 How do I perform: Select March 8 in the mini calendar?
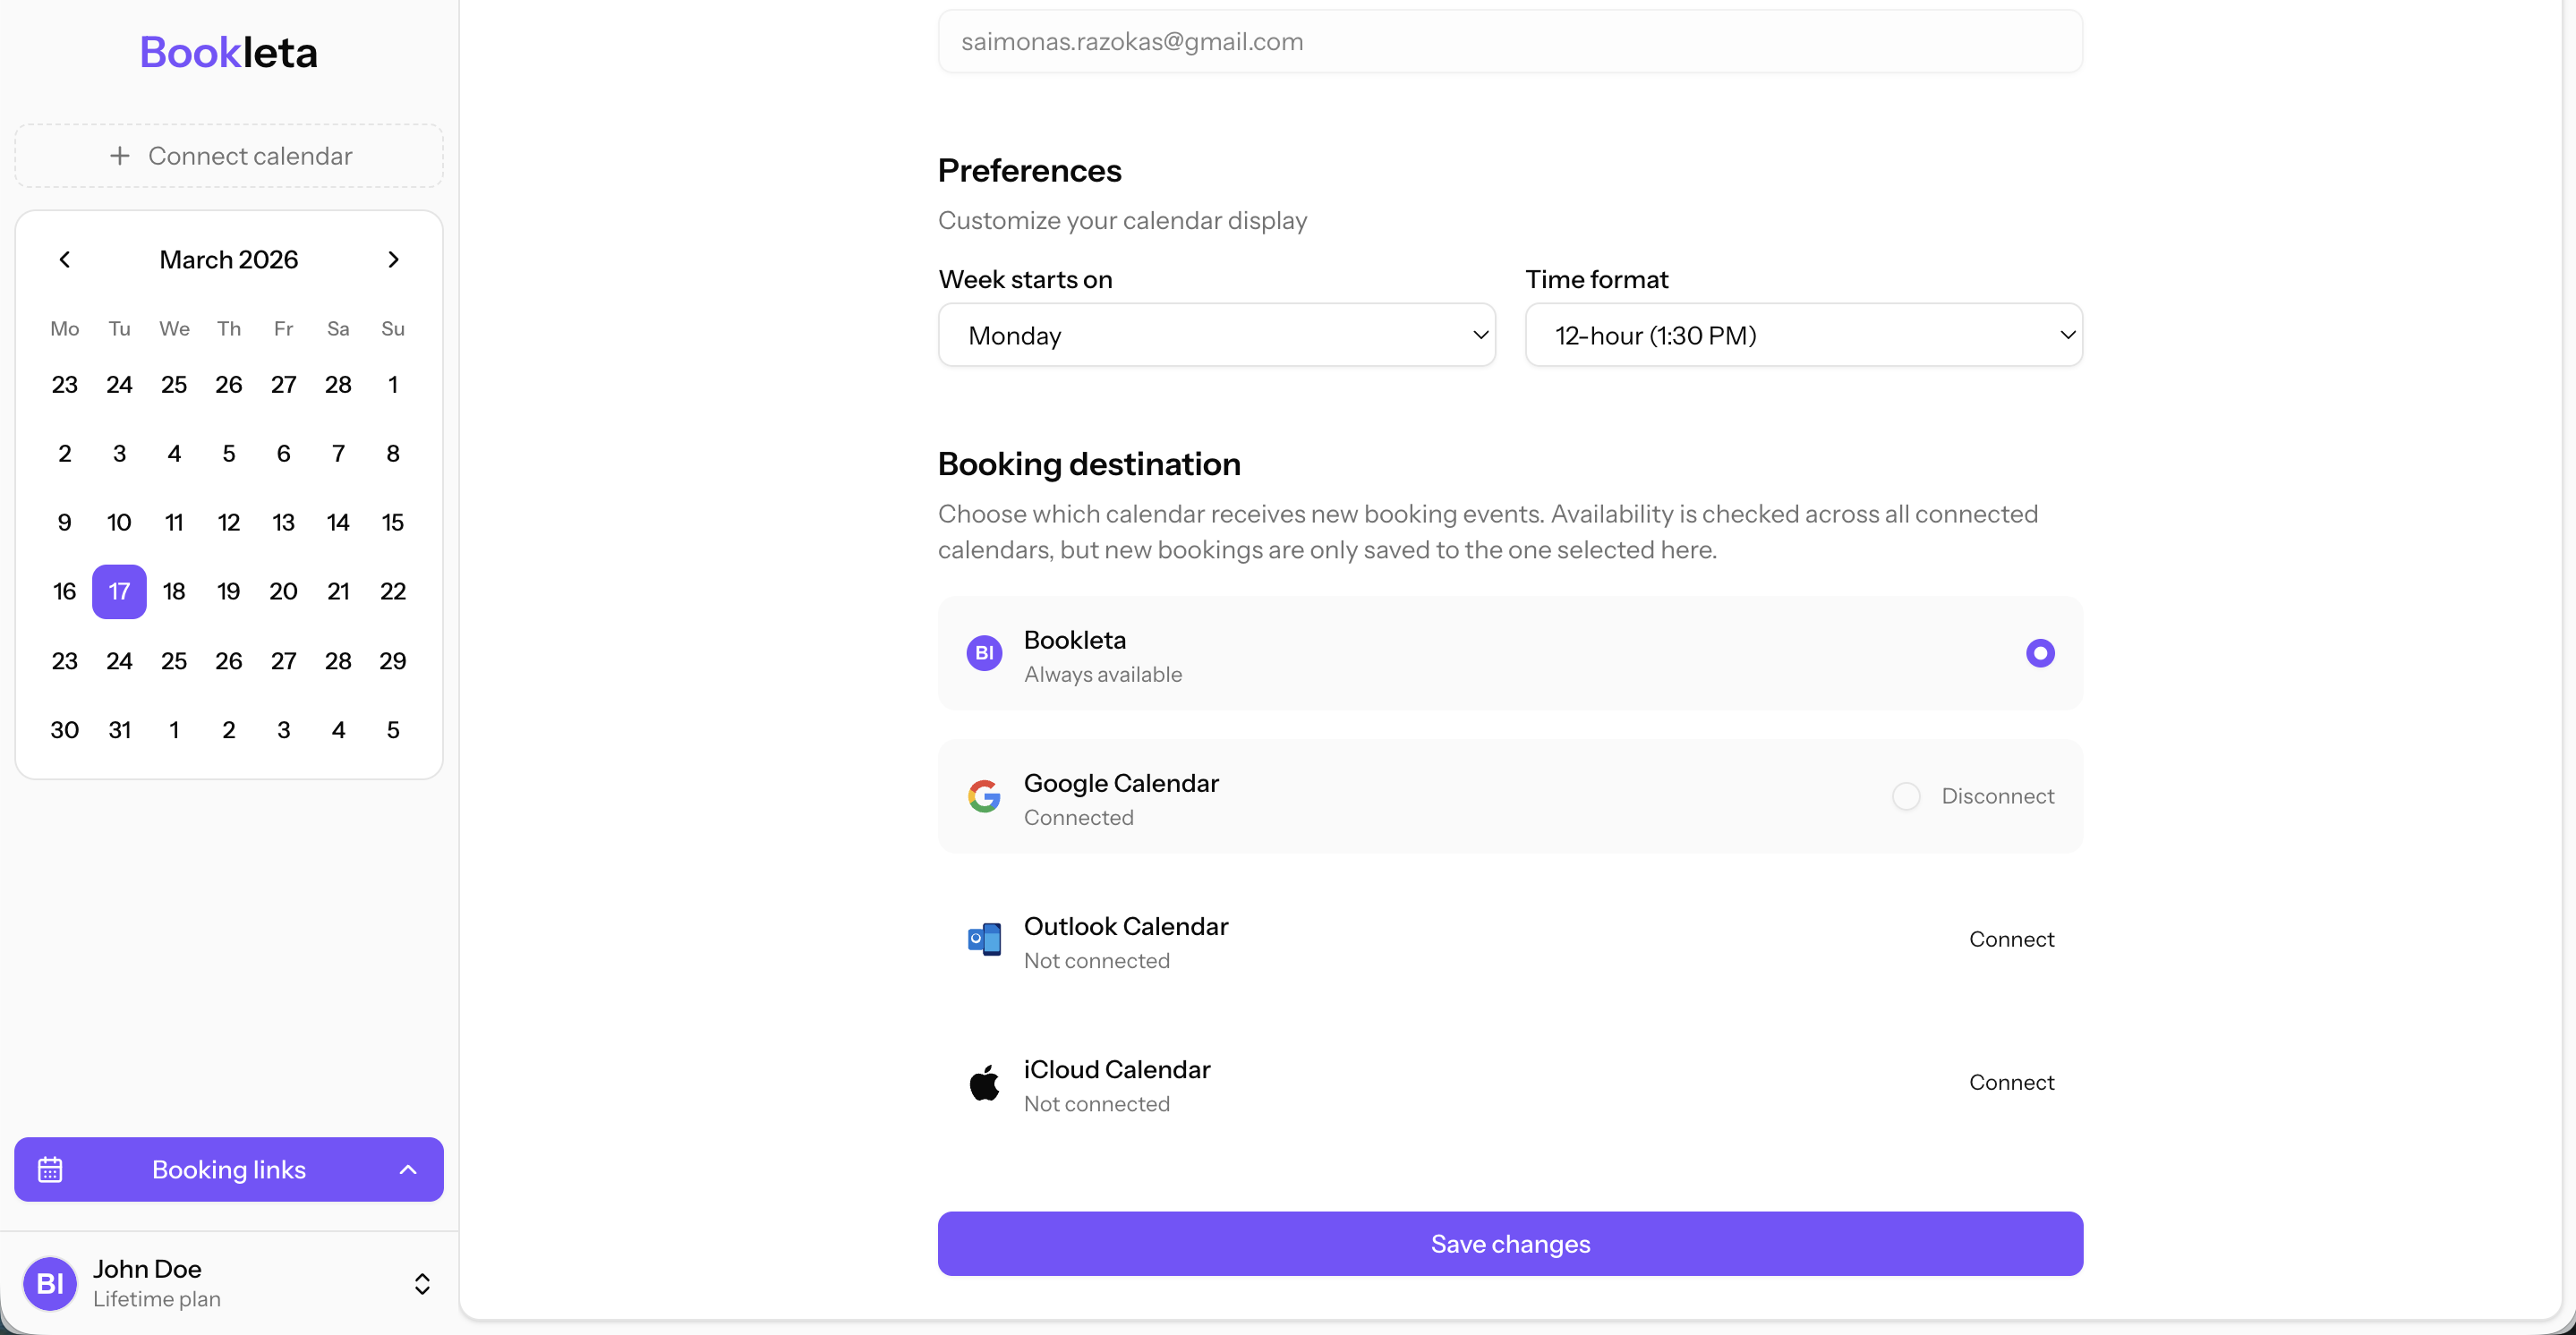pyautogui.click(x=393, y=453)
